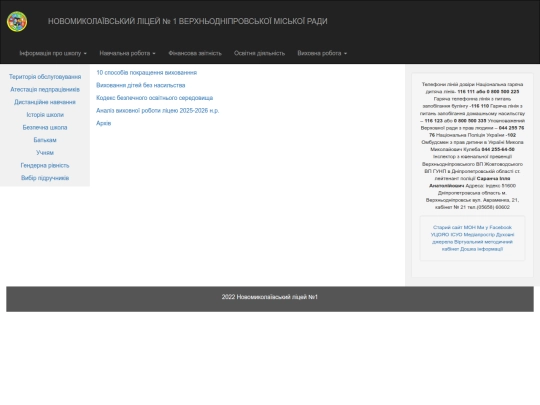Viewport: 540px width, 405px height.
Task: Open the Віртуальний методичний кабінет link
Action: (x=483, y=242)
